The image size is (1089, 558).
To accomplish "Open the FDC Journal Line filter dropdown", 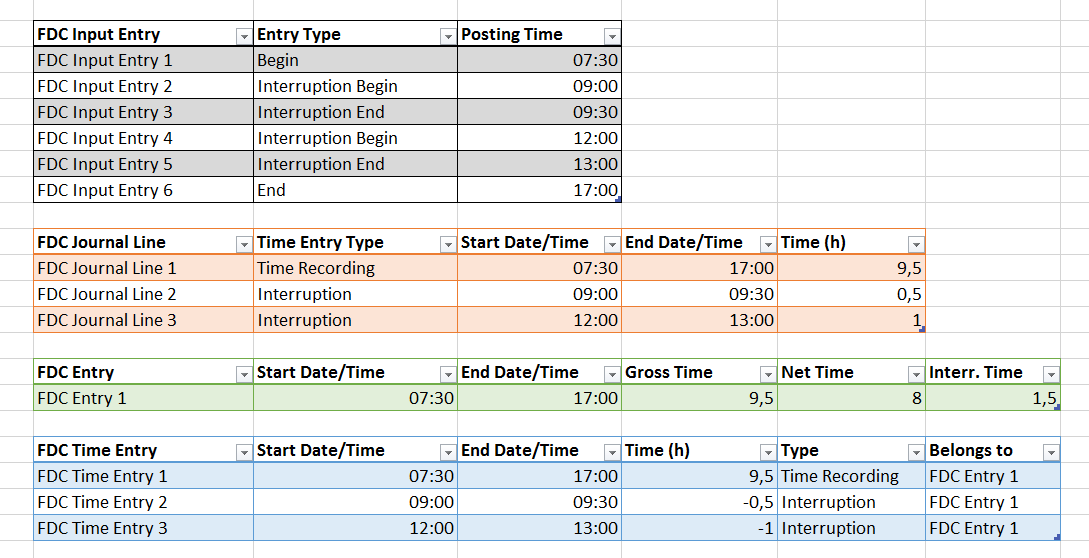I will point(243,244).
